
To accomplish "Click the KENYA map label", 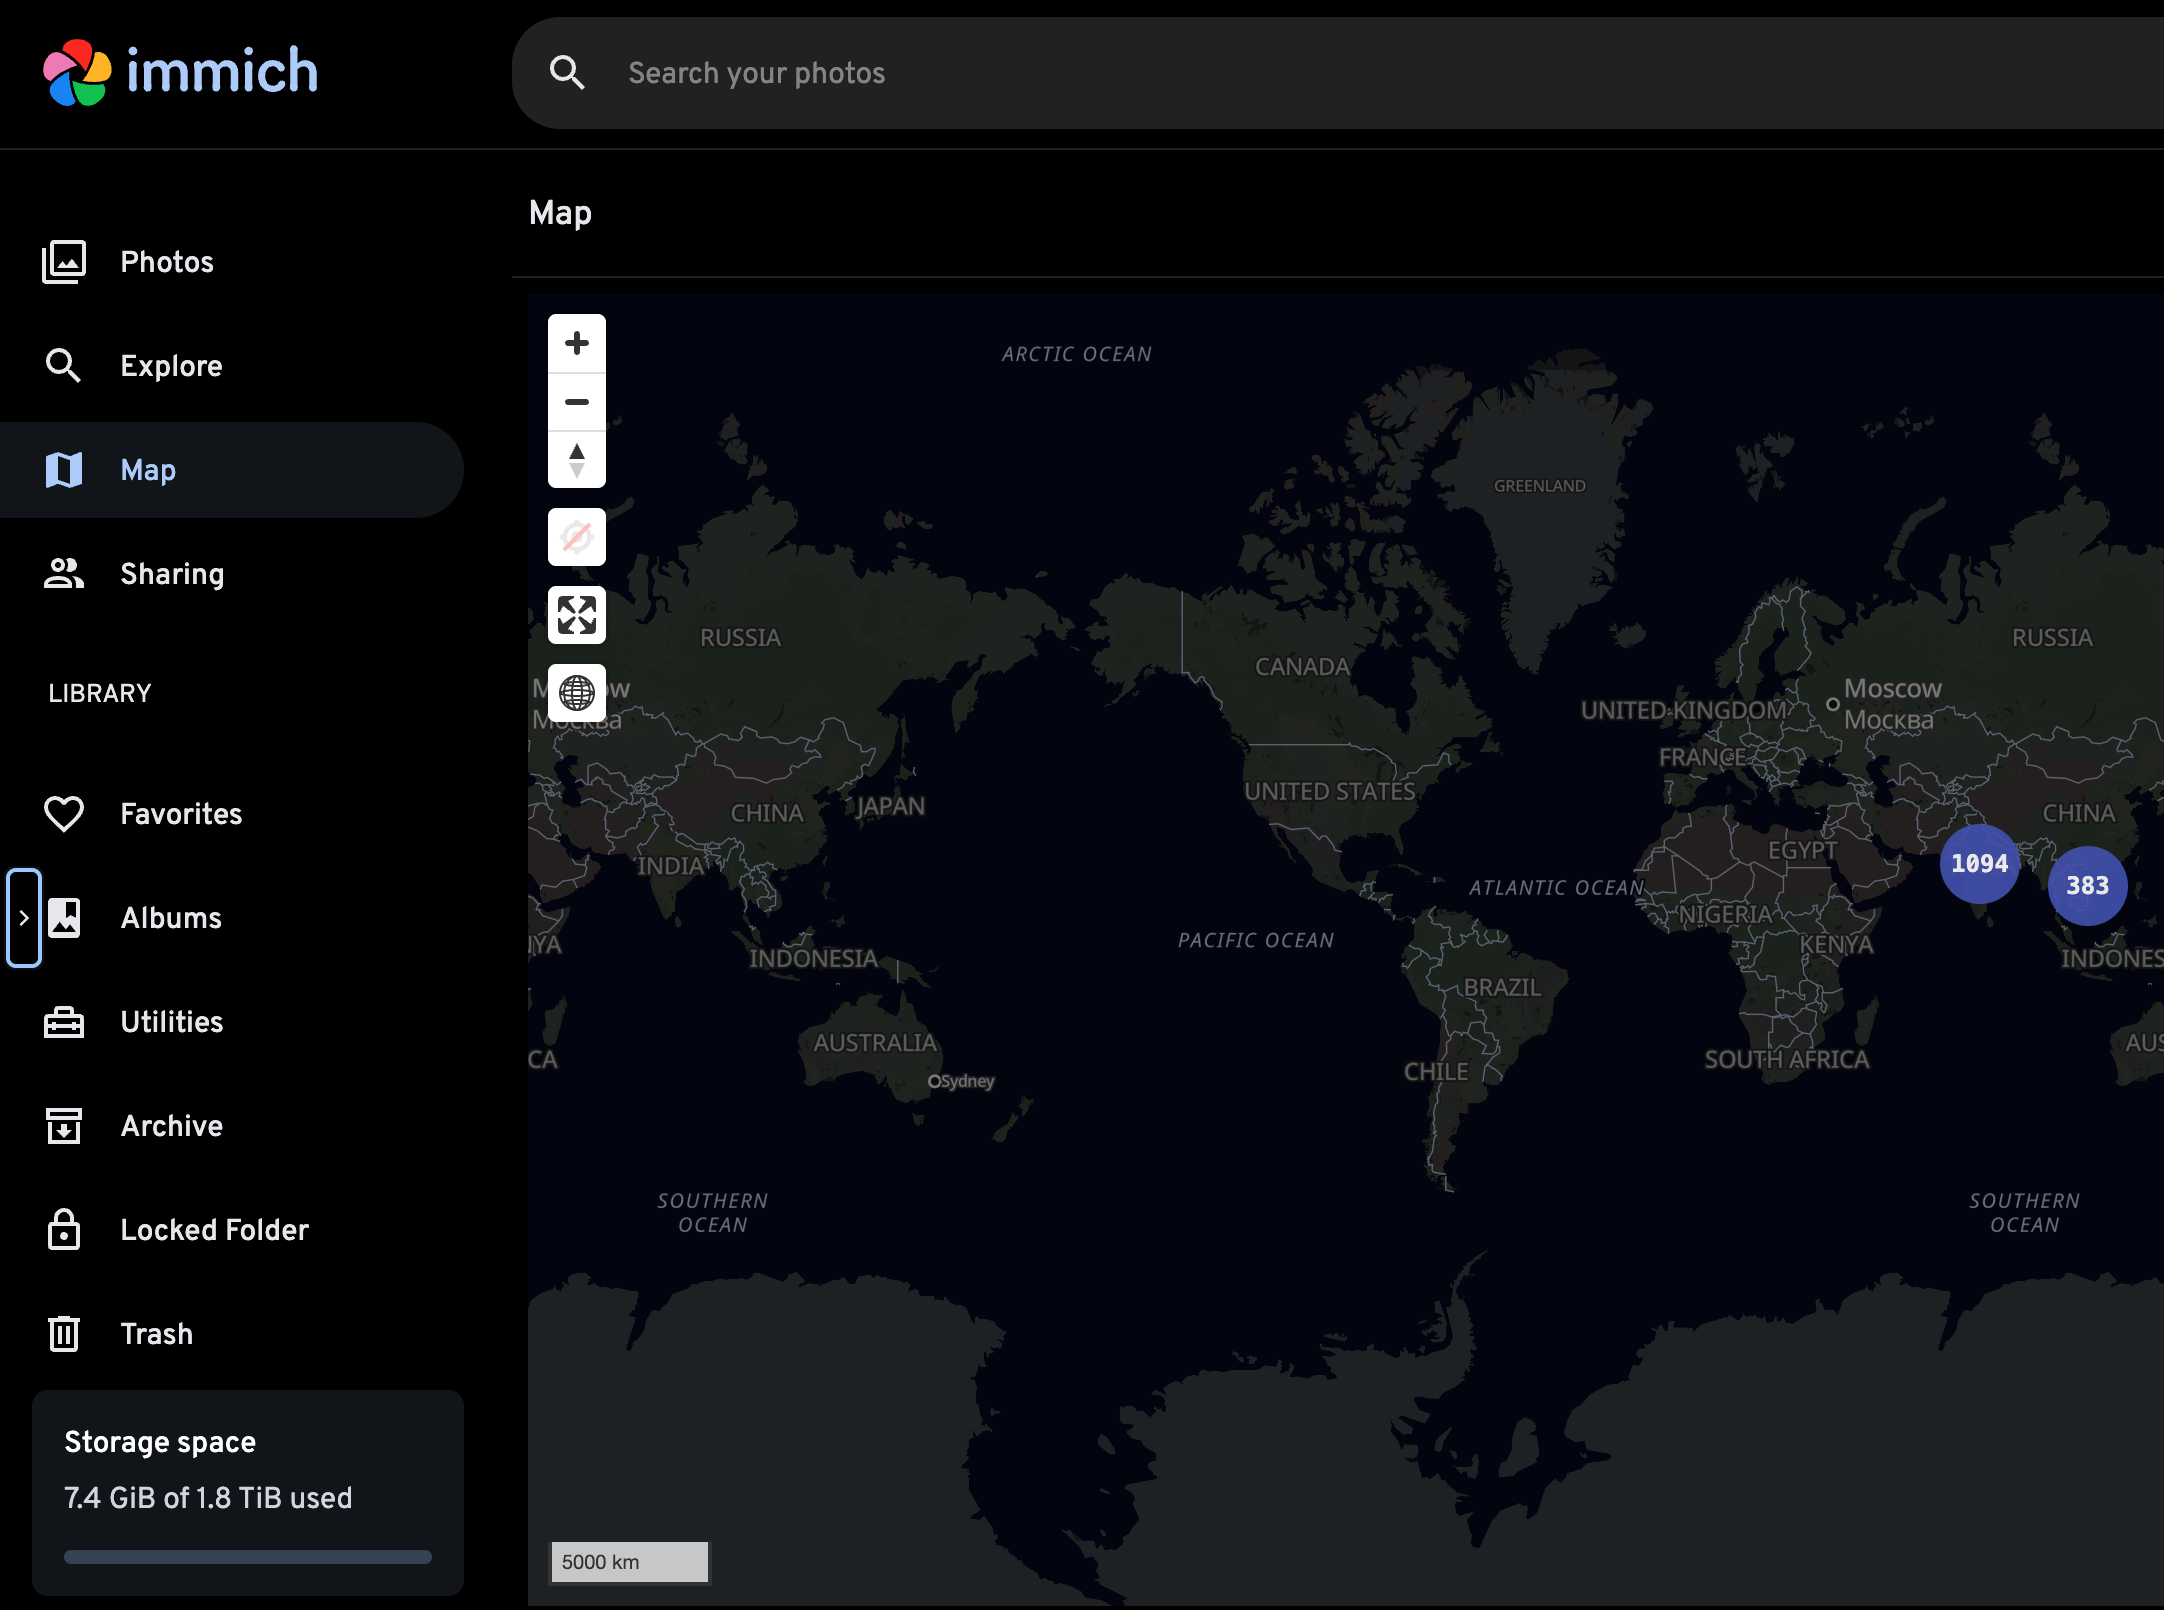I will pyautogui.click(x=1837, y=945).
